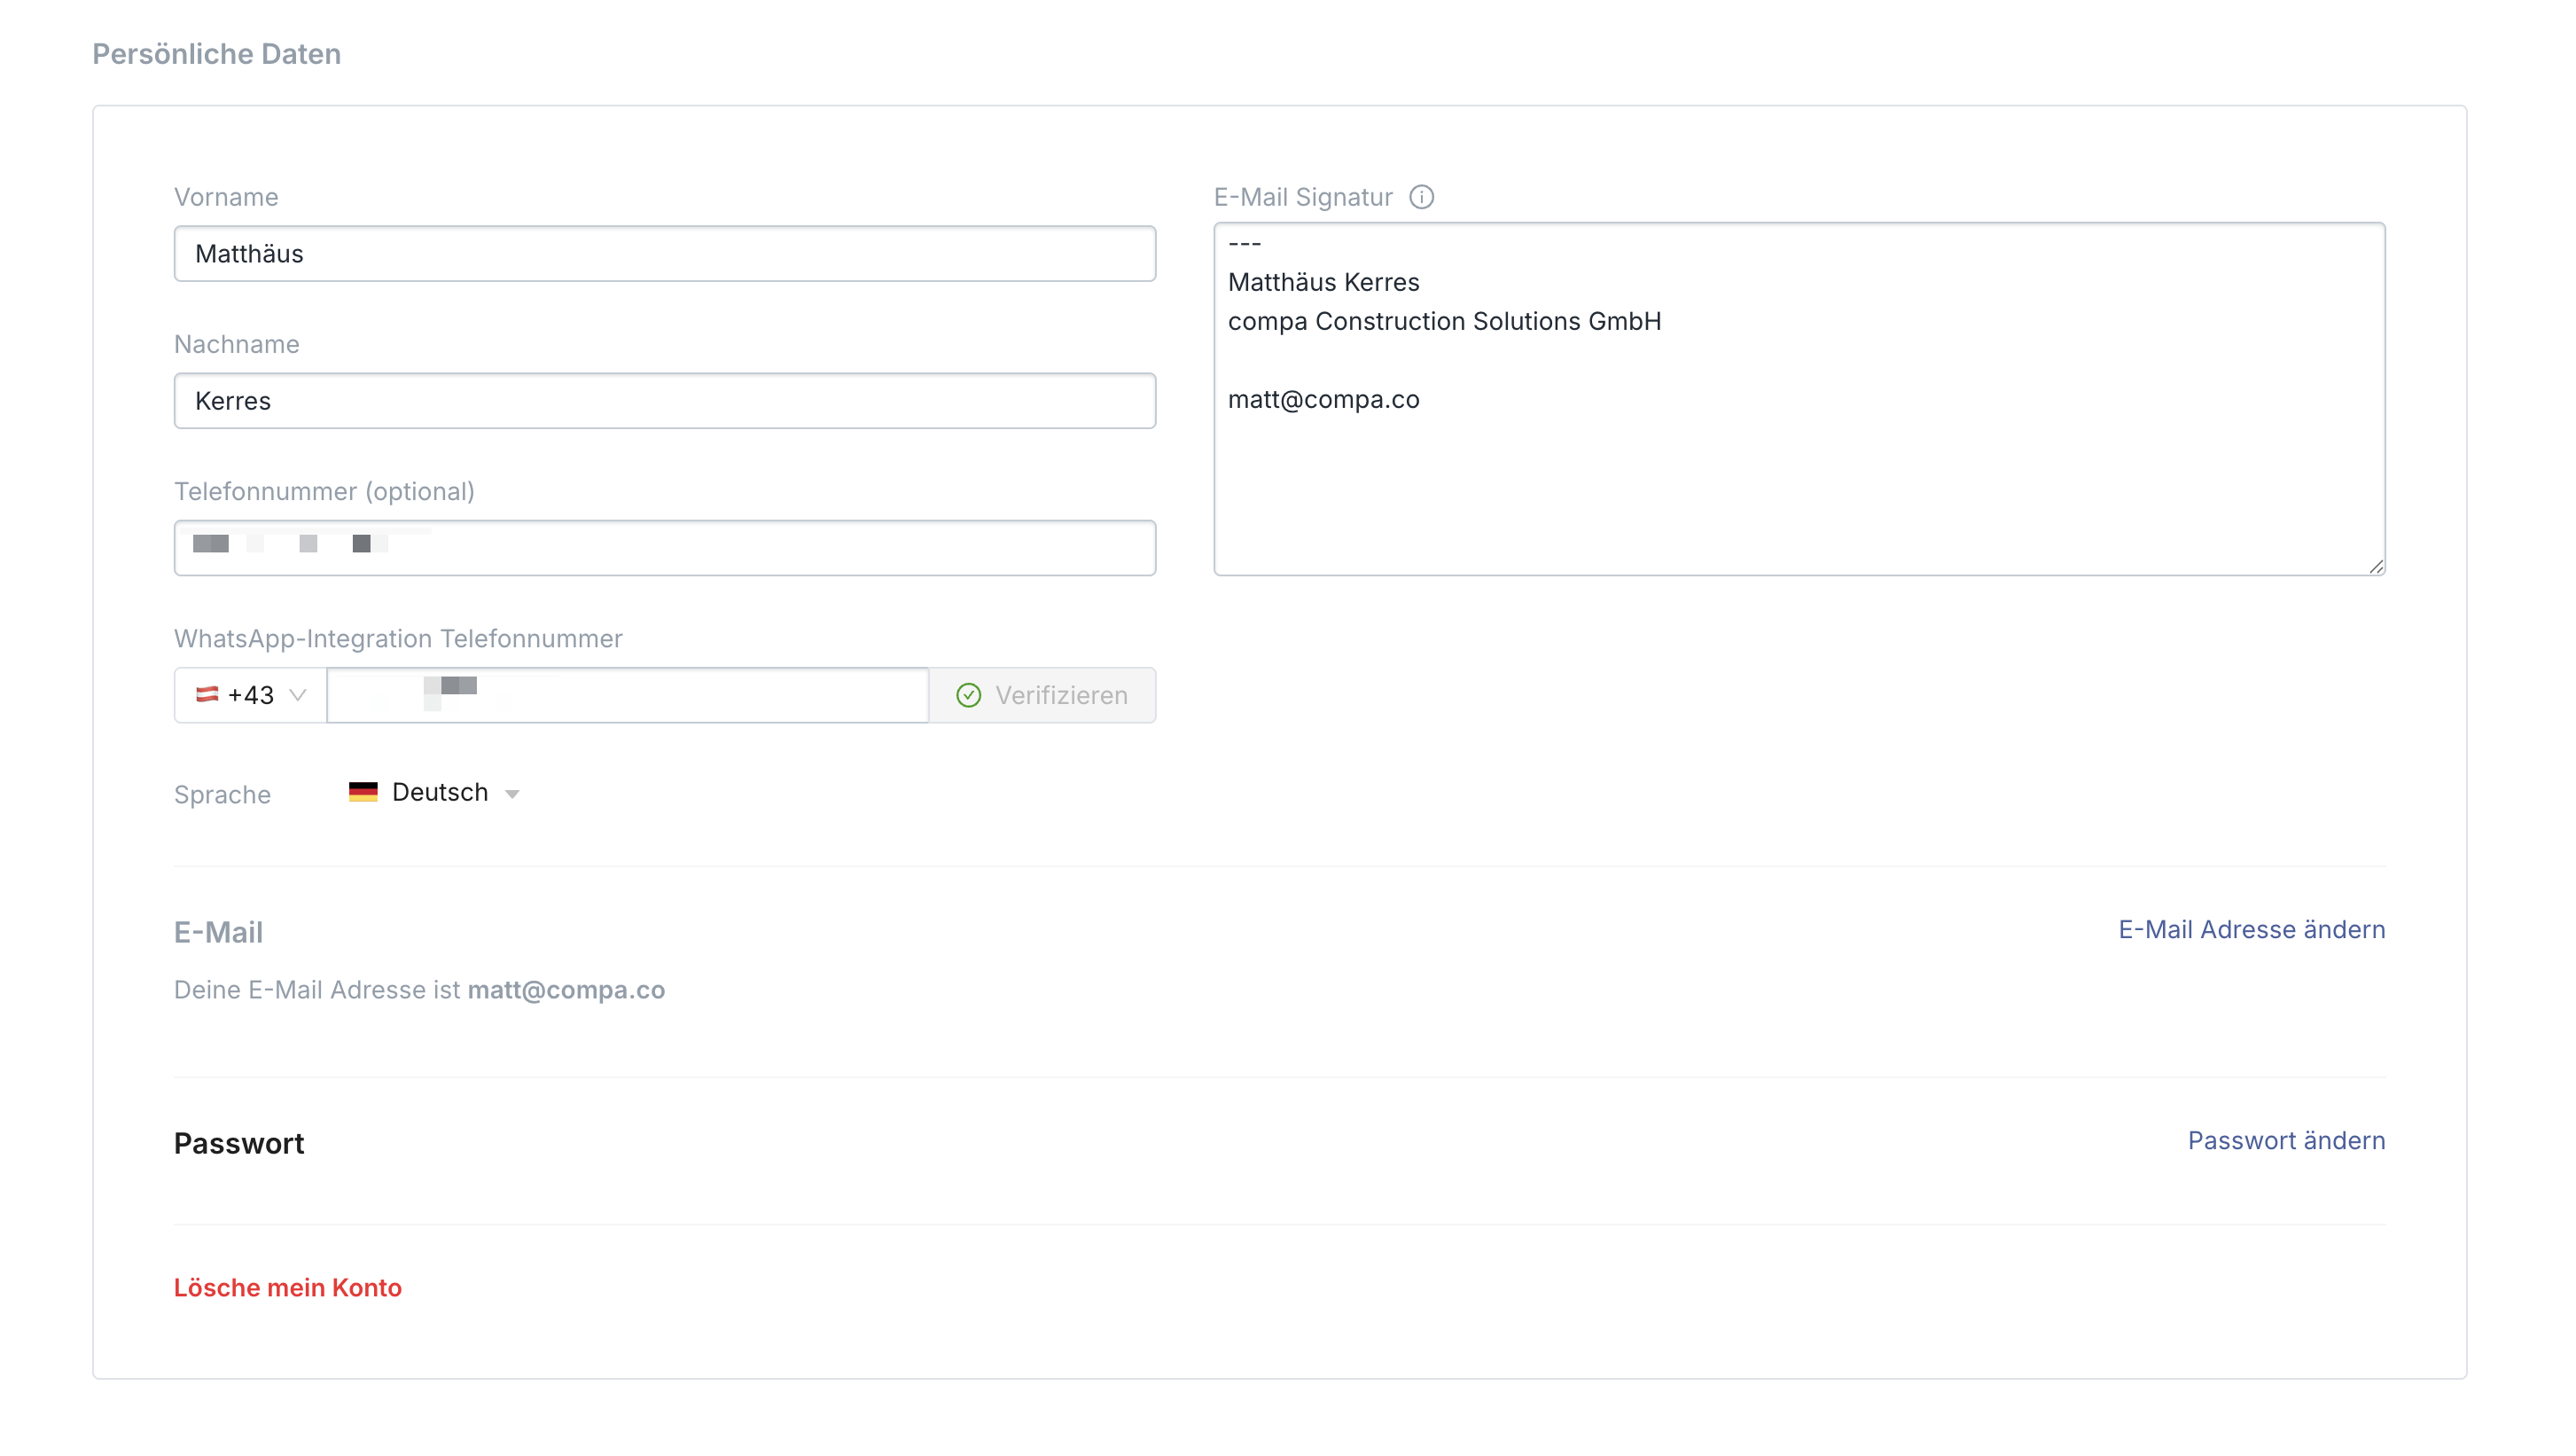Click into the Vorname input field
This screenshot has height=1456, width=2576.
coord(665,254)
